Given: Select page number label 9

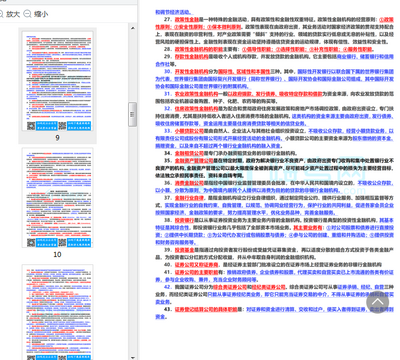Looking at the screenshot, I should click(57, 138).
